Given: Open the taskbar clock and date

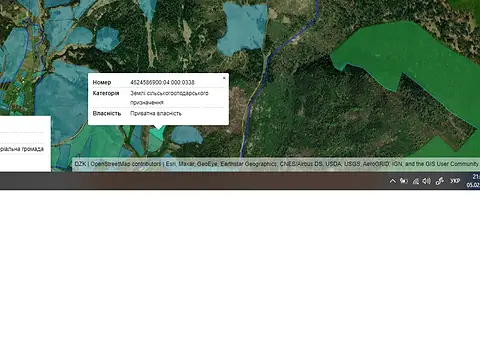Looking at the screenshot, I should coord(473,181).
